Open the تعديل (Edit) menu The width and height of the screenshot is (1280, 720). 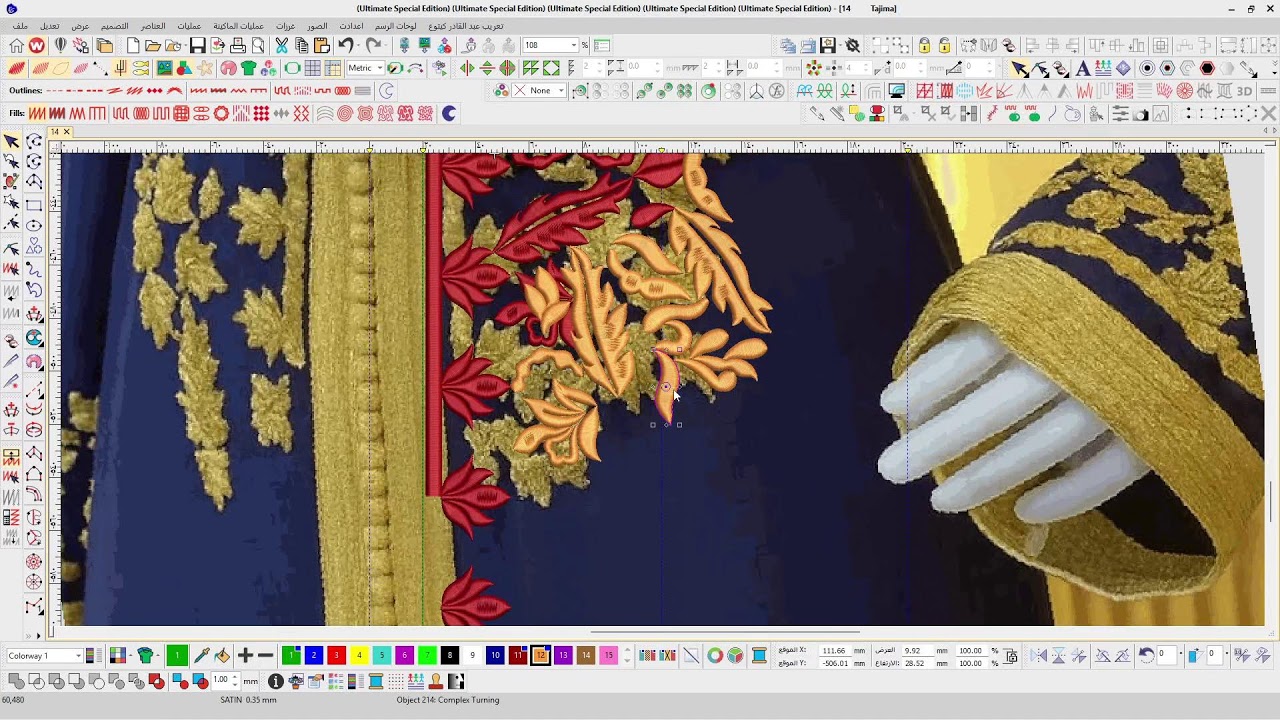49,26
